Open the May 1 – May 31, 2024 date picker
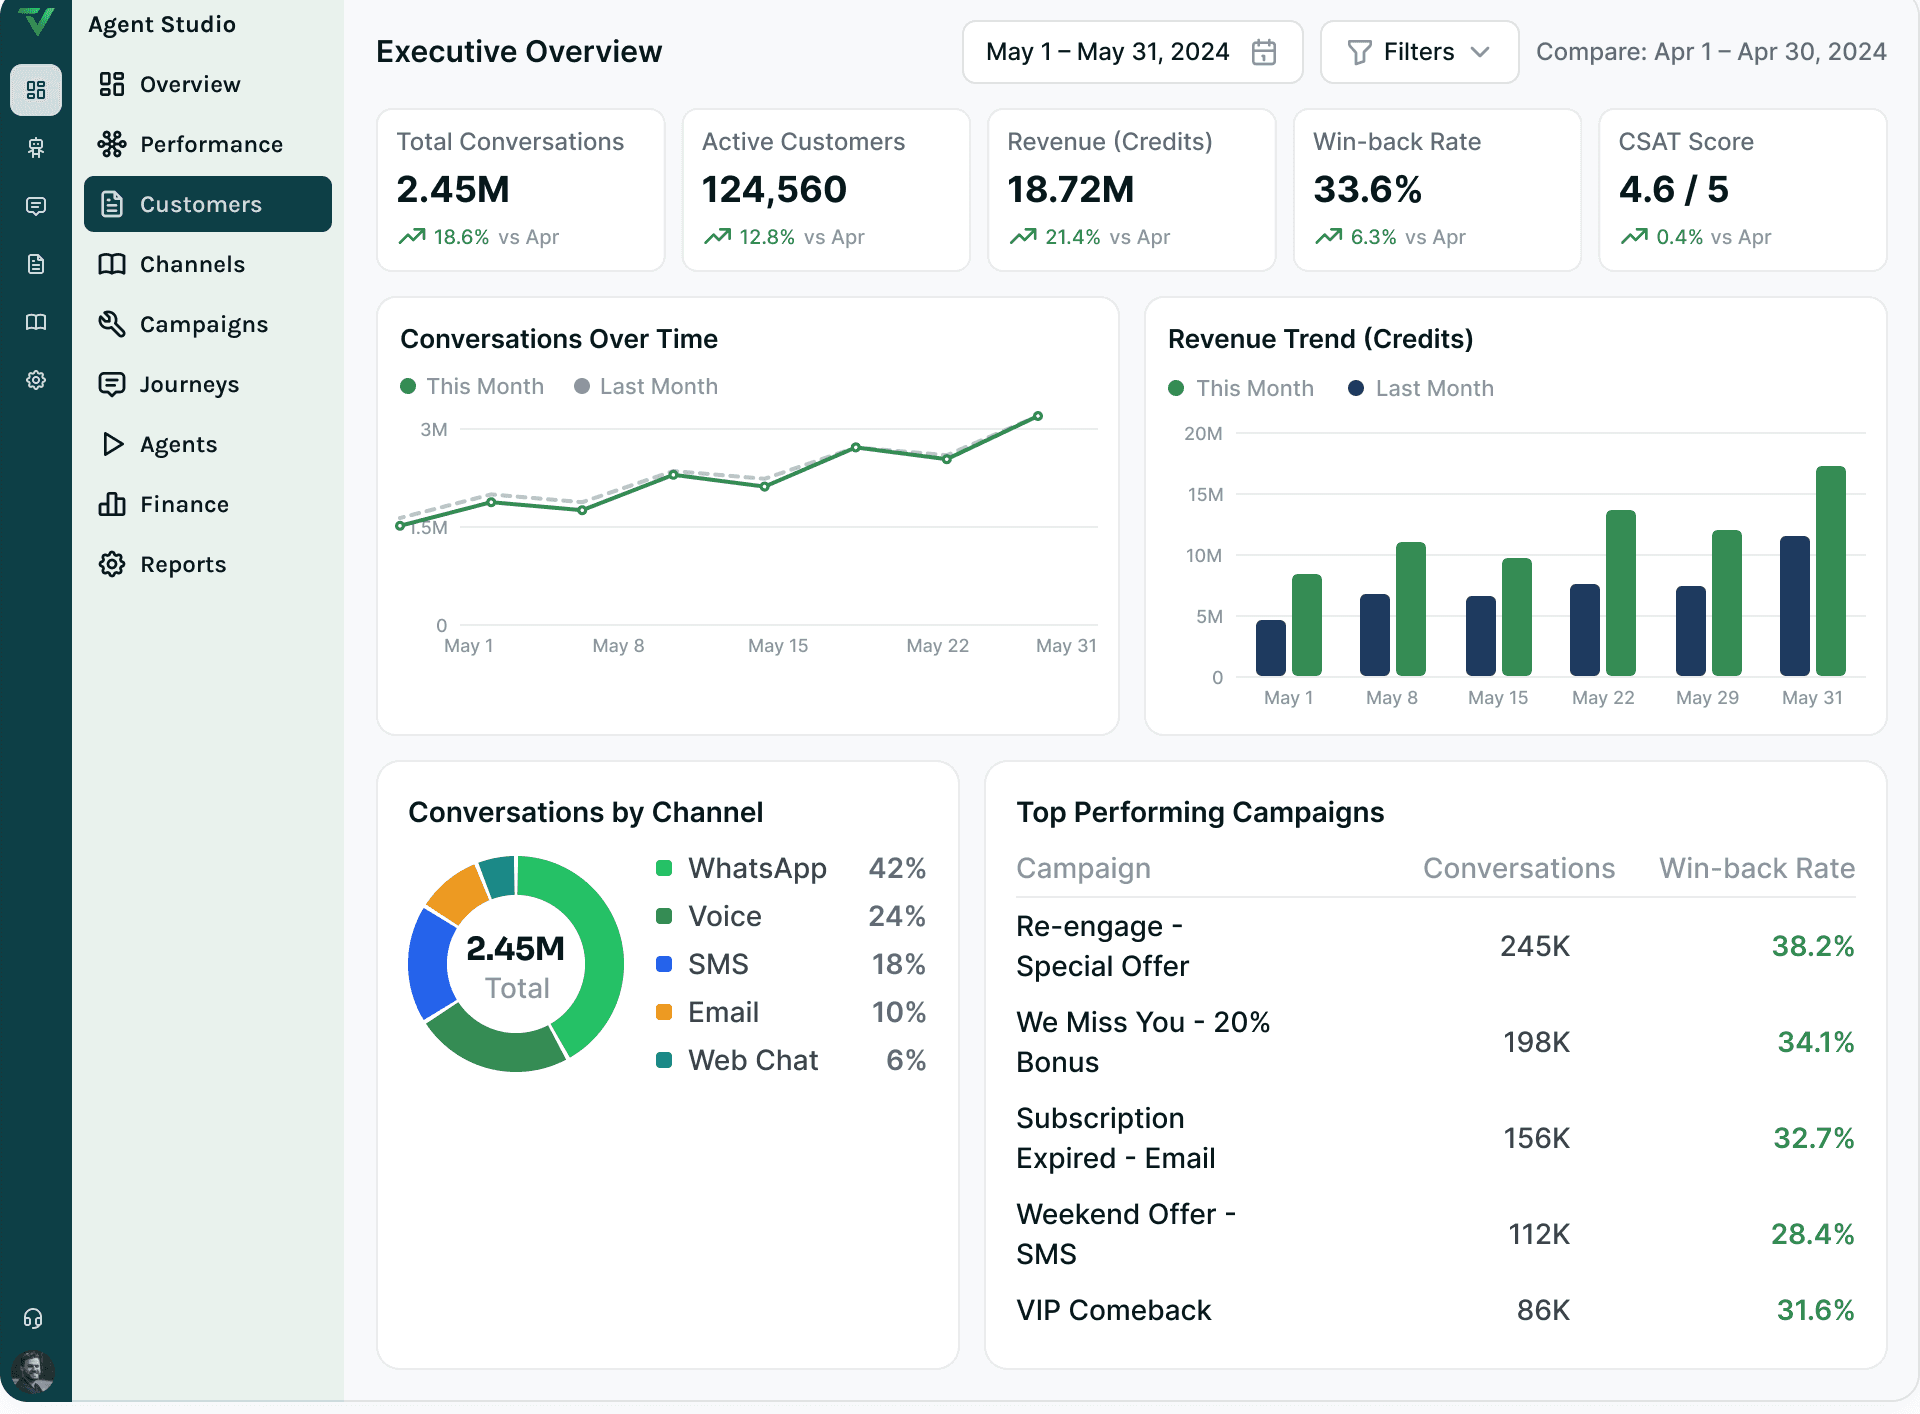The height and width of the screenshot is (1414, 1920). tap(1132, 52)
